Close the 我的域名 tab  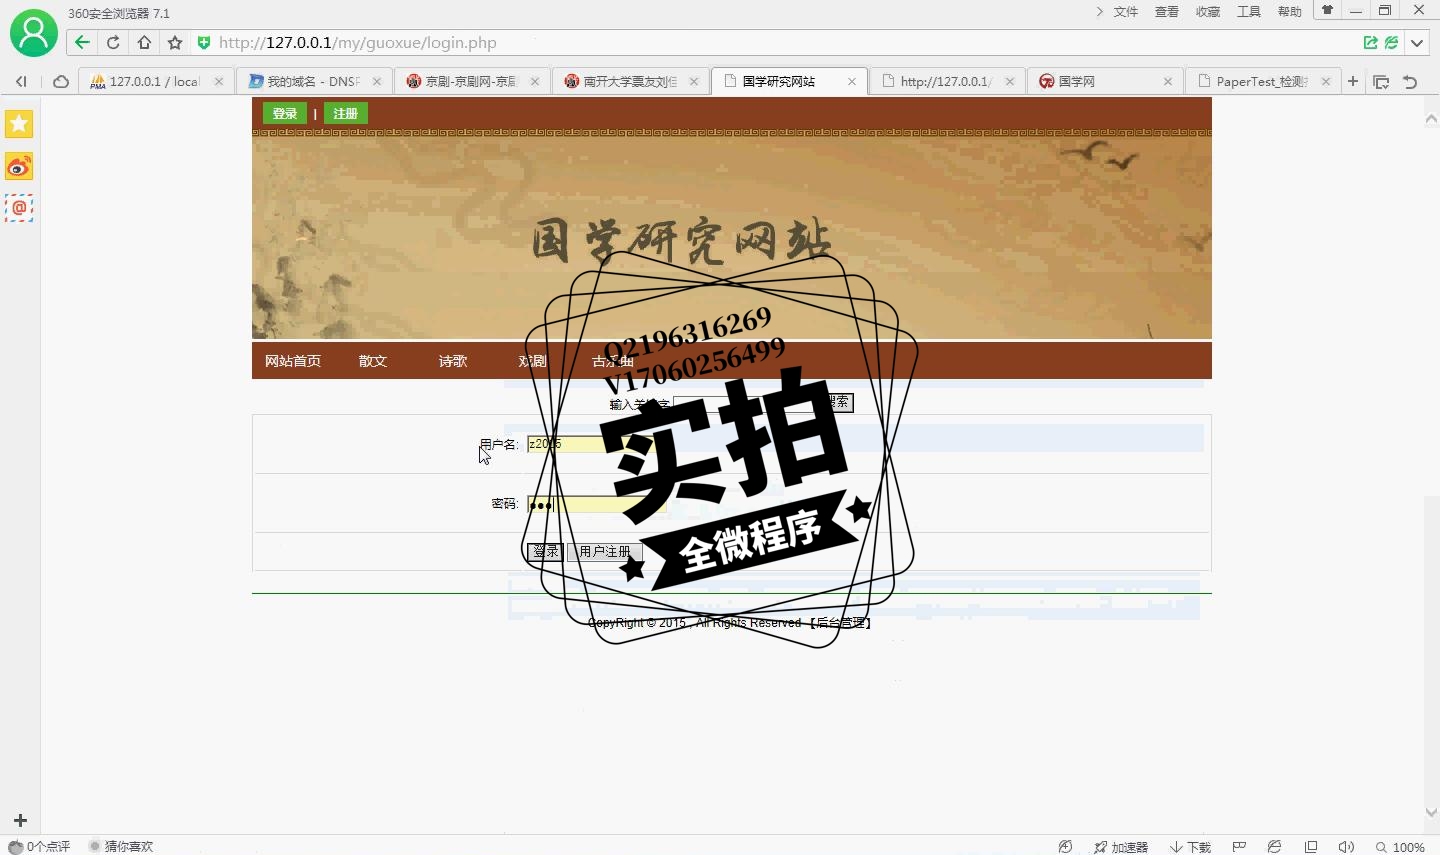point(377,82)
